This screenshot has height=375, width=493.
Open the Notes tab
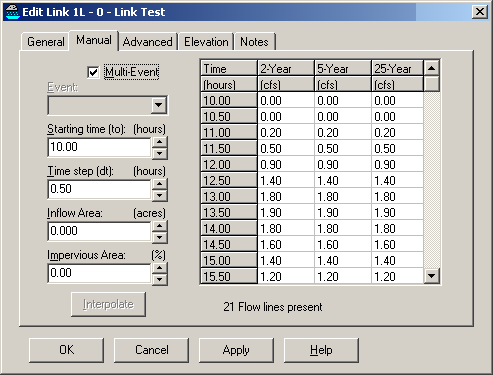[x=254, y=42]
